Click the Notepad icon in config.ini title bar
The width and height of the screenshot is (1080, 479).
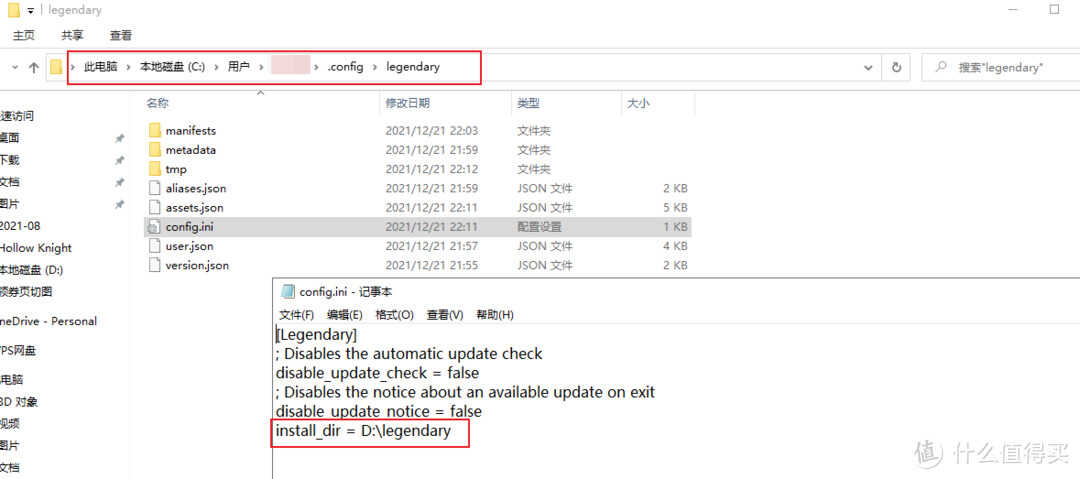click(288, 292)
